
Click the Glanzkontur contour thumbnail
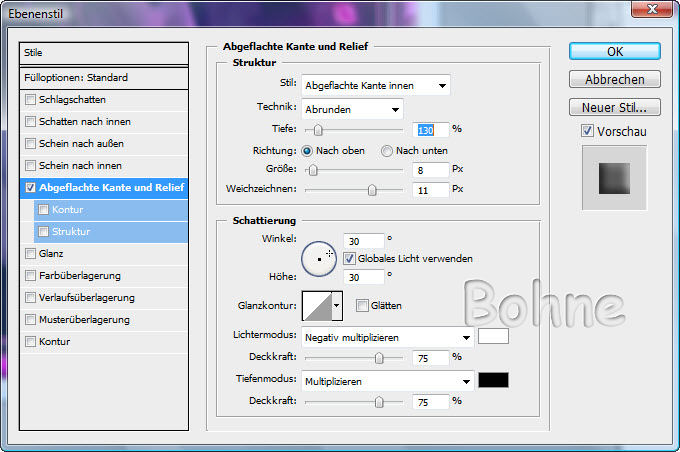(x=317, y=306)
